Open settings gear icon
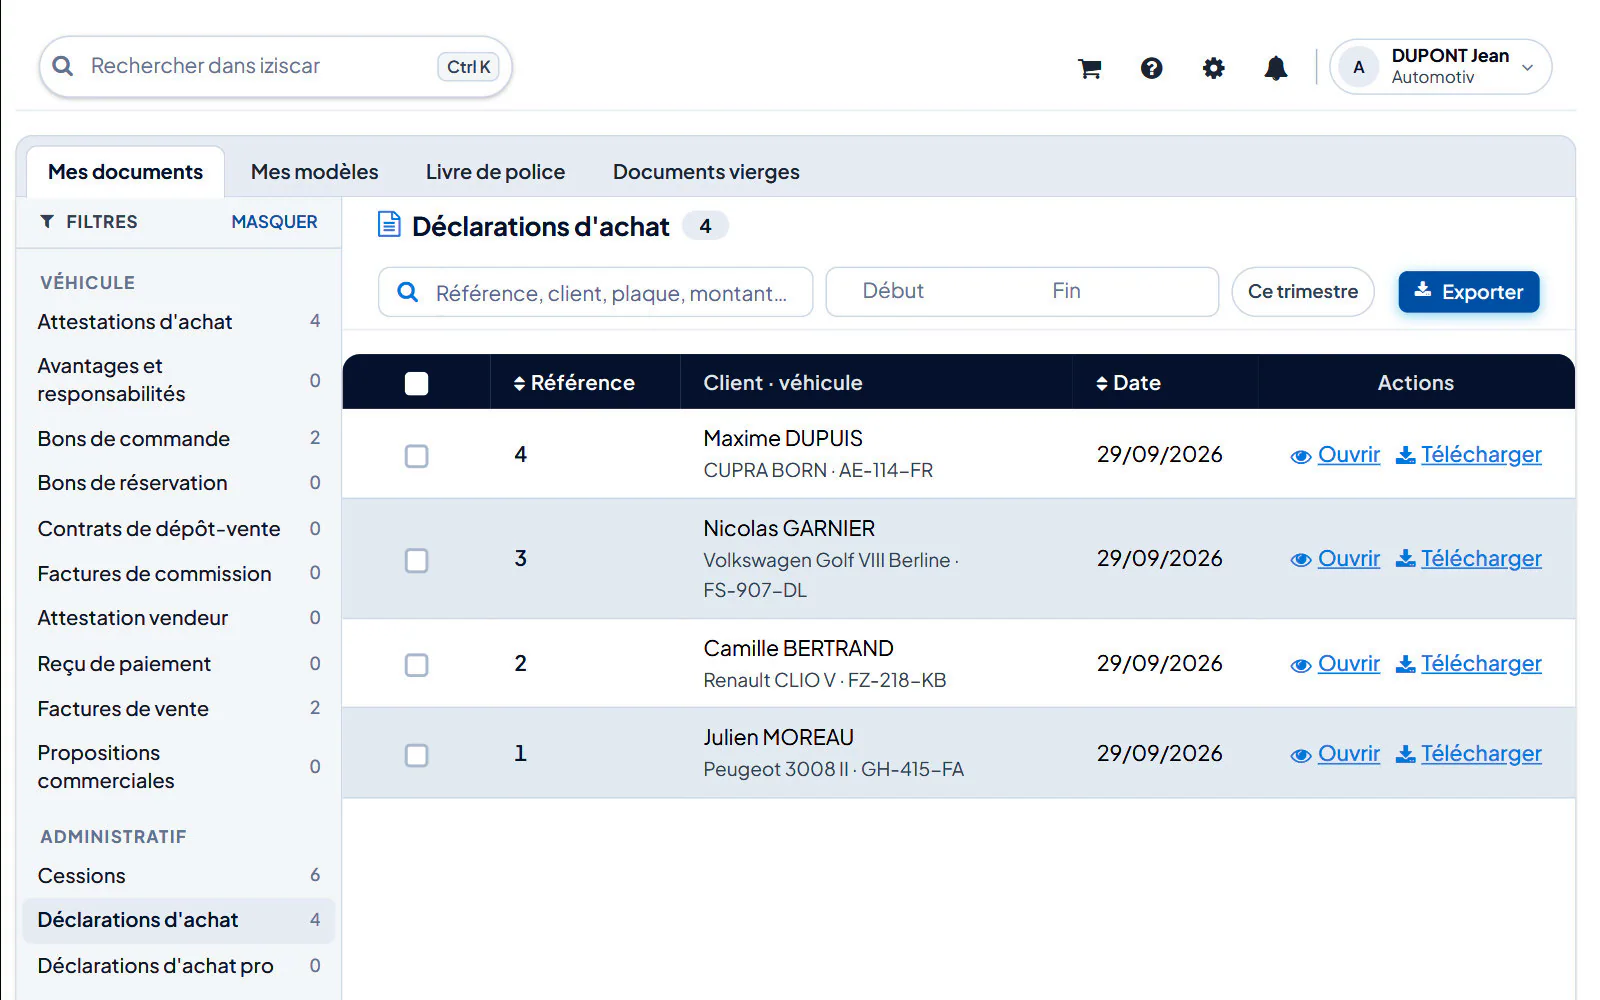 tap(1214, 68)
